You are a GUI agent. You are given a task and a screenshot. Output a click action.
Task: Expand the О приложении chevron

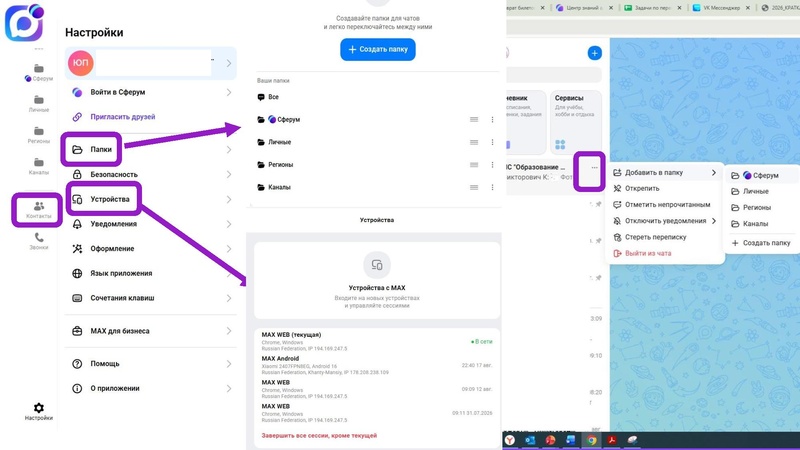coord(229,389)
